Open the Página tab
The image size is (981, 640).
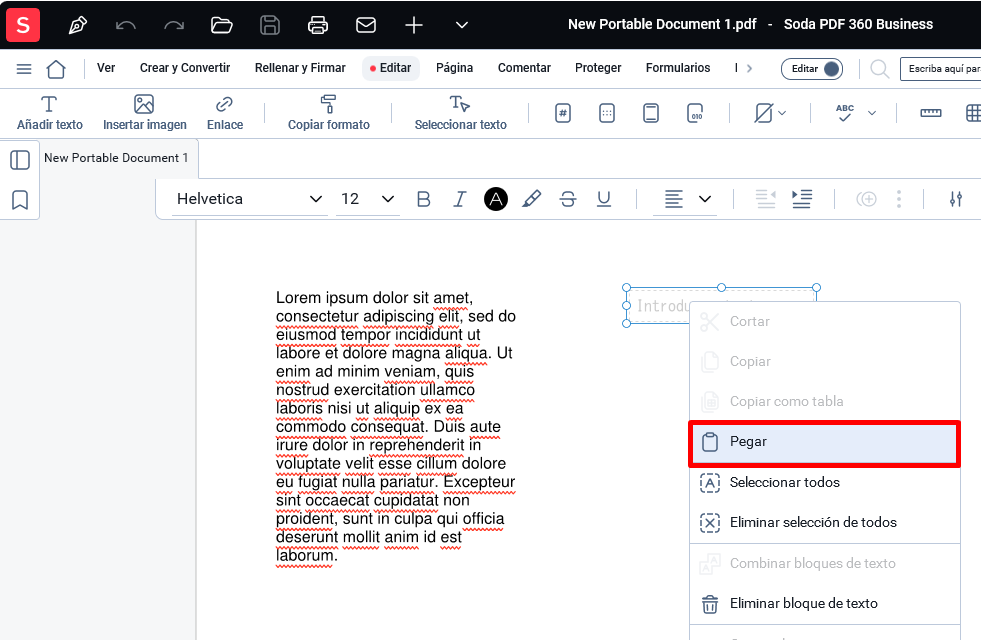[454, 68]
